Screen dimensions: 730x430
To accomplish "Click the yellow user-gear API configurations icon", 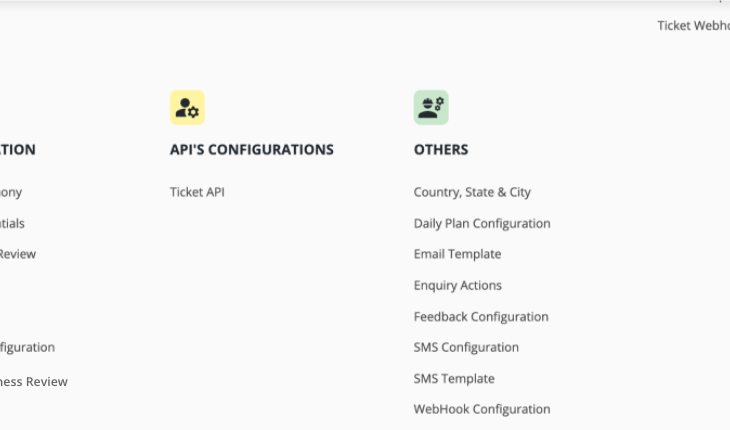I will tap(187, 108).
